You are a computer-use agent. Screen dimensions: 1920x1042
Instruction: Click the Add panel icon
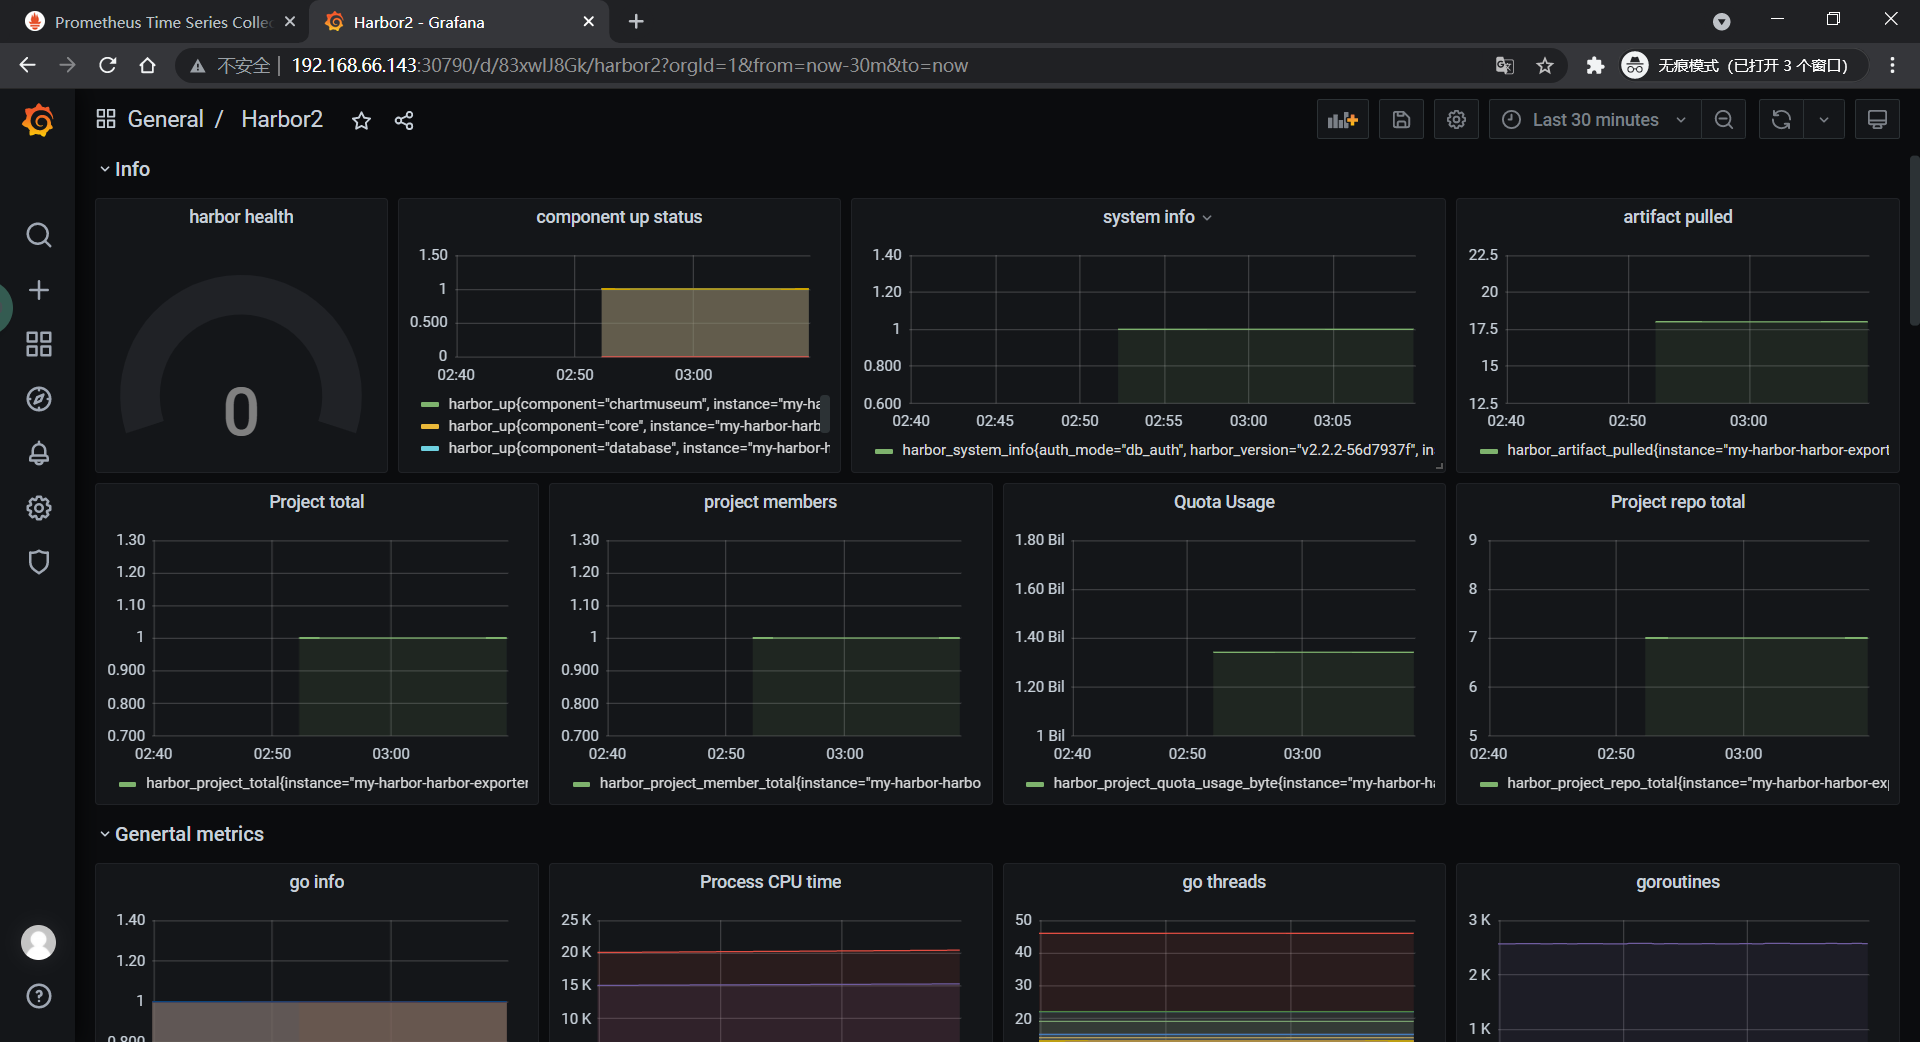pyautogui.click(x=1342, y=120)
